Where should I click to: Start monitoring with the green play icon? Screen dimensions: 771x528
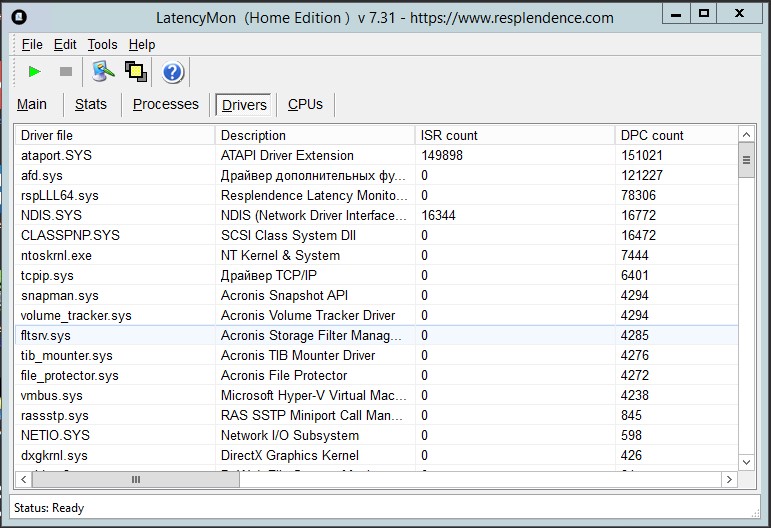[34, 72]
